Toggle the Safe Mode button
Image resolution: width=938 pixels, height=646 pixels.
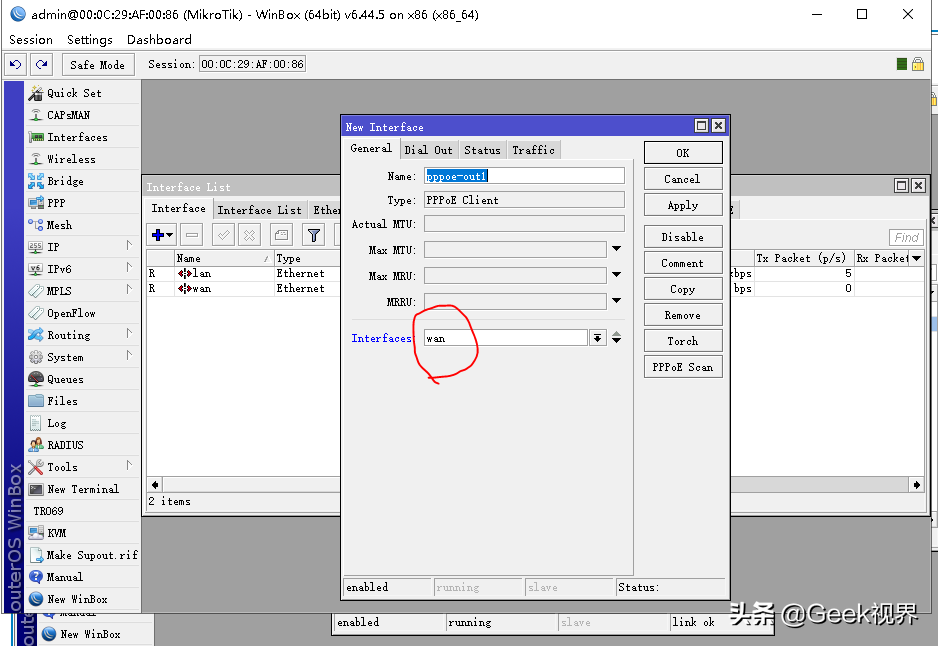pyautogui.click(x=98, y=65)
